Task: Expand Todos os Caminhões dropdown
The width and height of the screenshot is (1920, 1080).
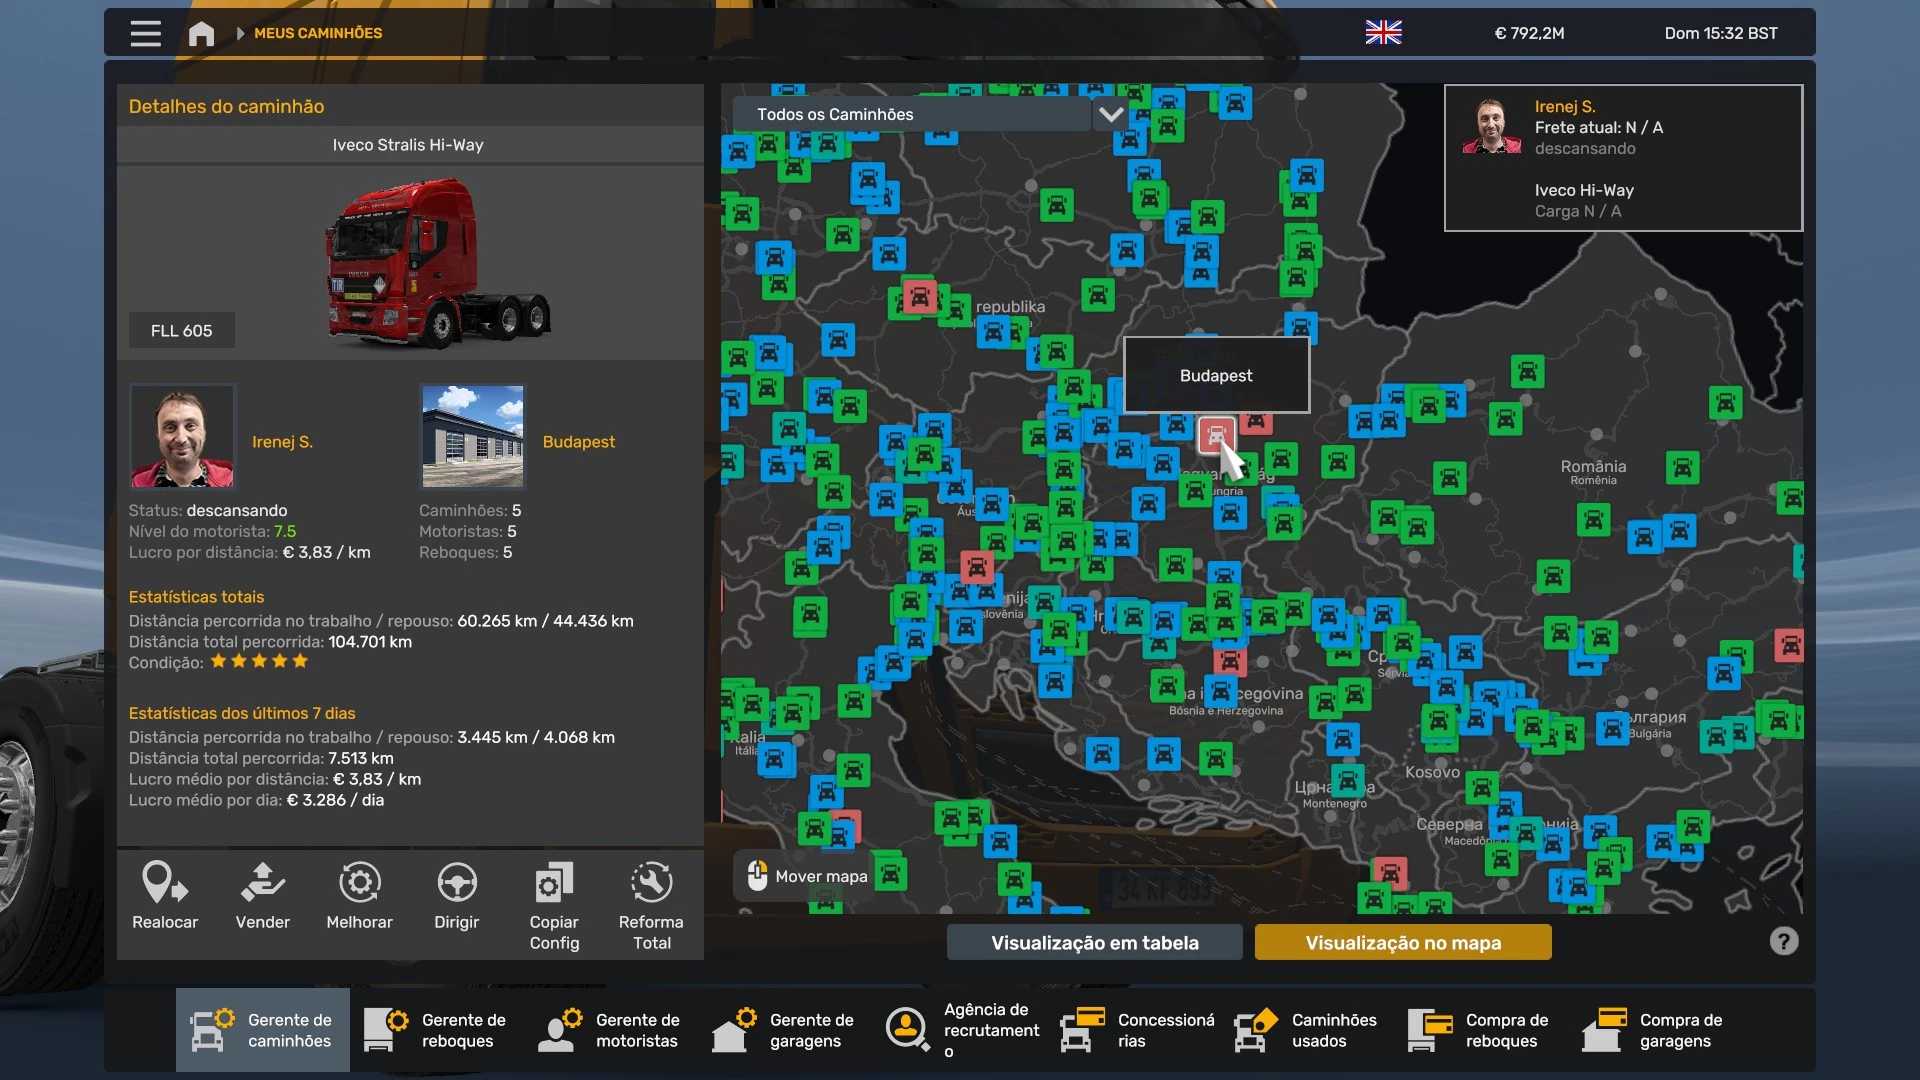Action: pos(910,114)
